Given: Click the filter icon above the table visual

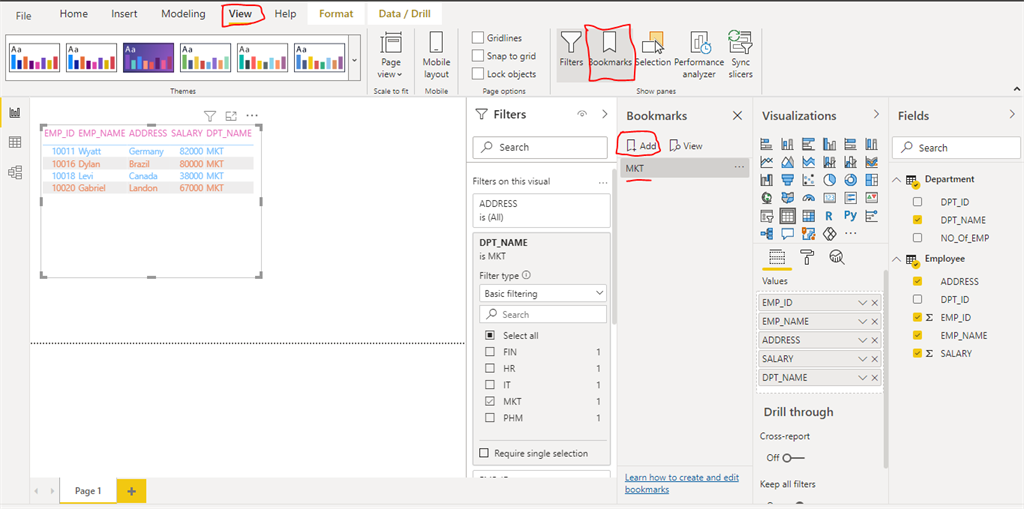Looking at the screenshot, I should point(210,116).
